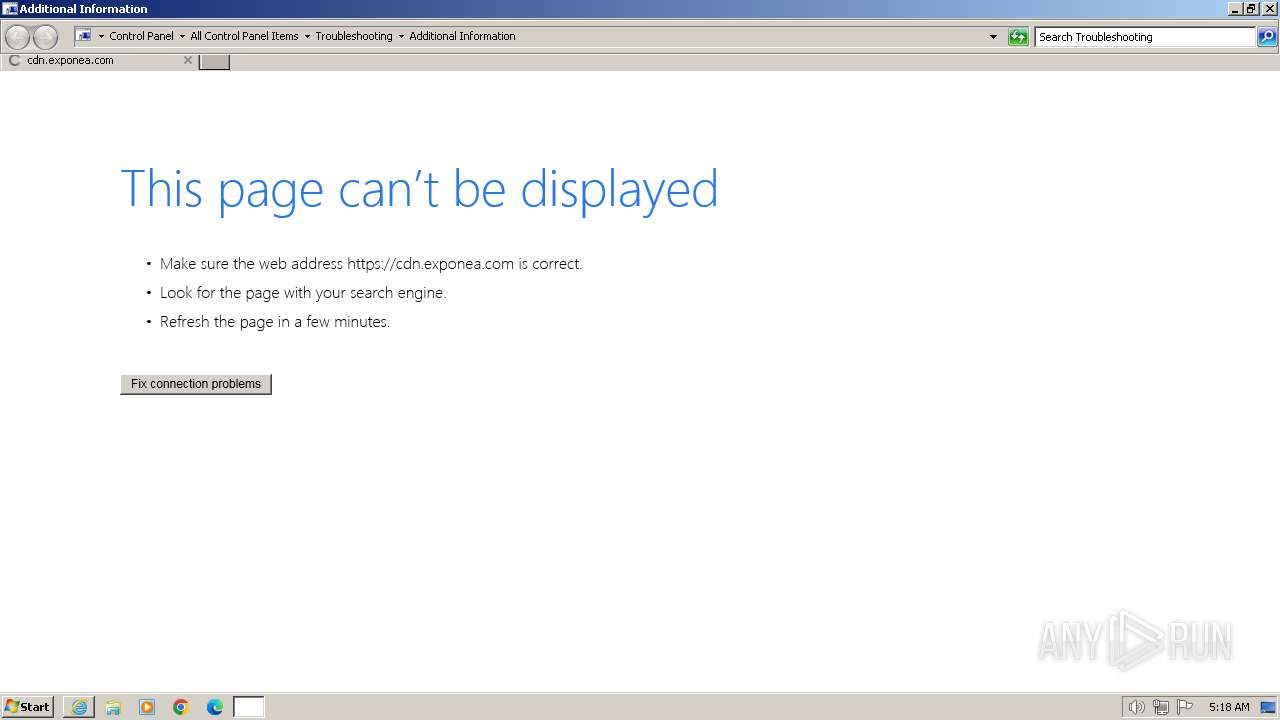Click the Show desktop tray icon
The height and width of the screenshot is (720, 1280).
tap(1269, 707)
